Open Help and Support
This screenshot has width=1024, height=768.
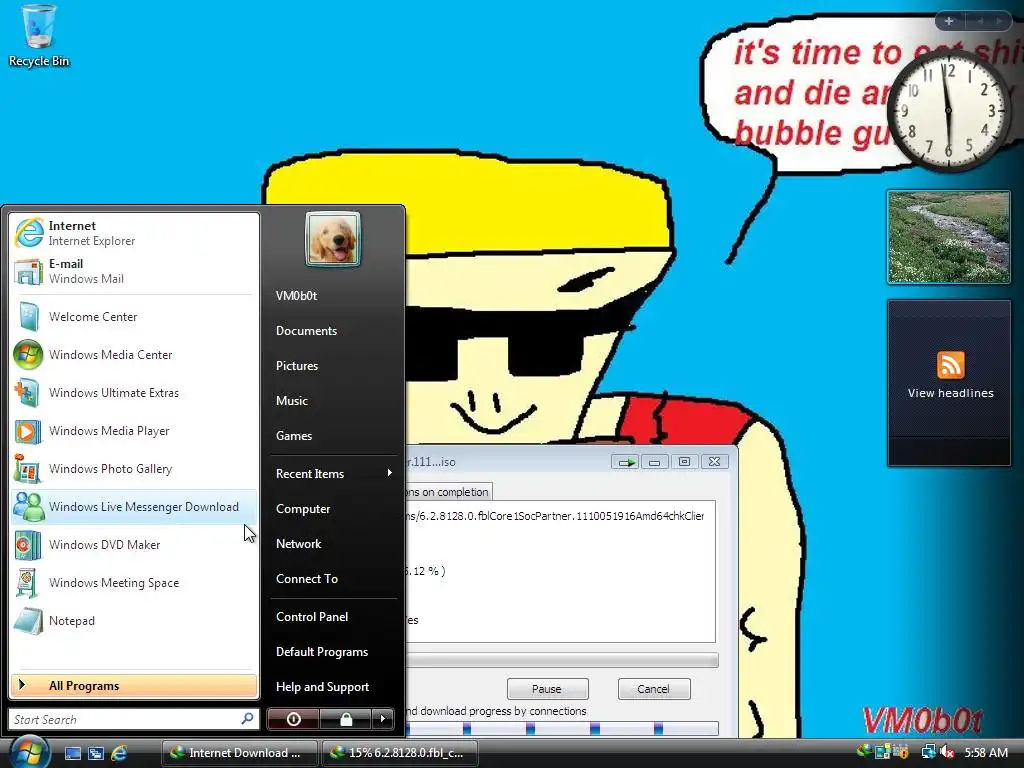(x=323, y=687)
